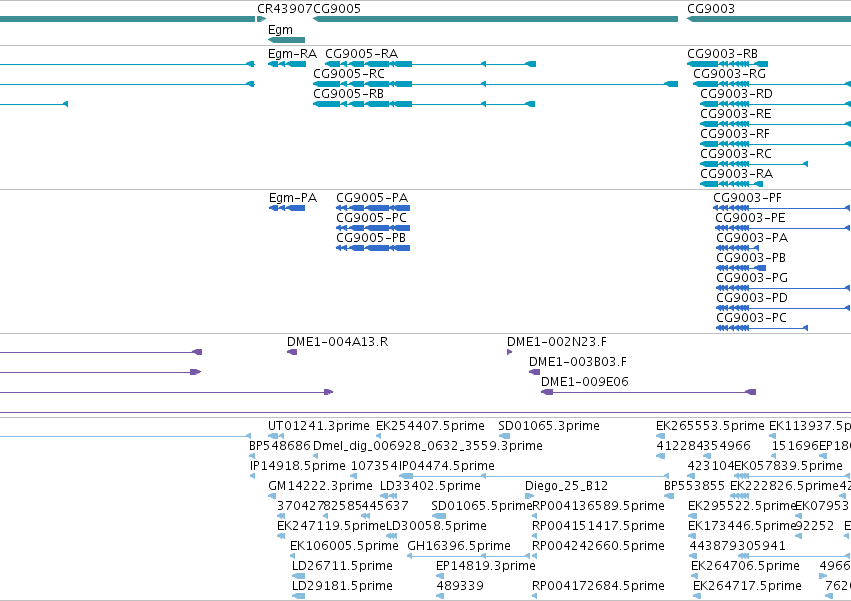Click EST SD01065.5prime
Screen dimensions: 851x601
click(439, 516)
